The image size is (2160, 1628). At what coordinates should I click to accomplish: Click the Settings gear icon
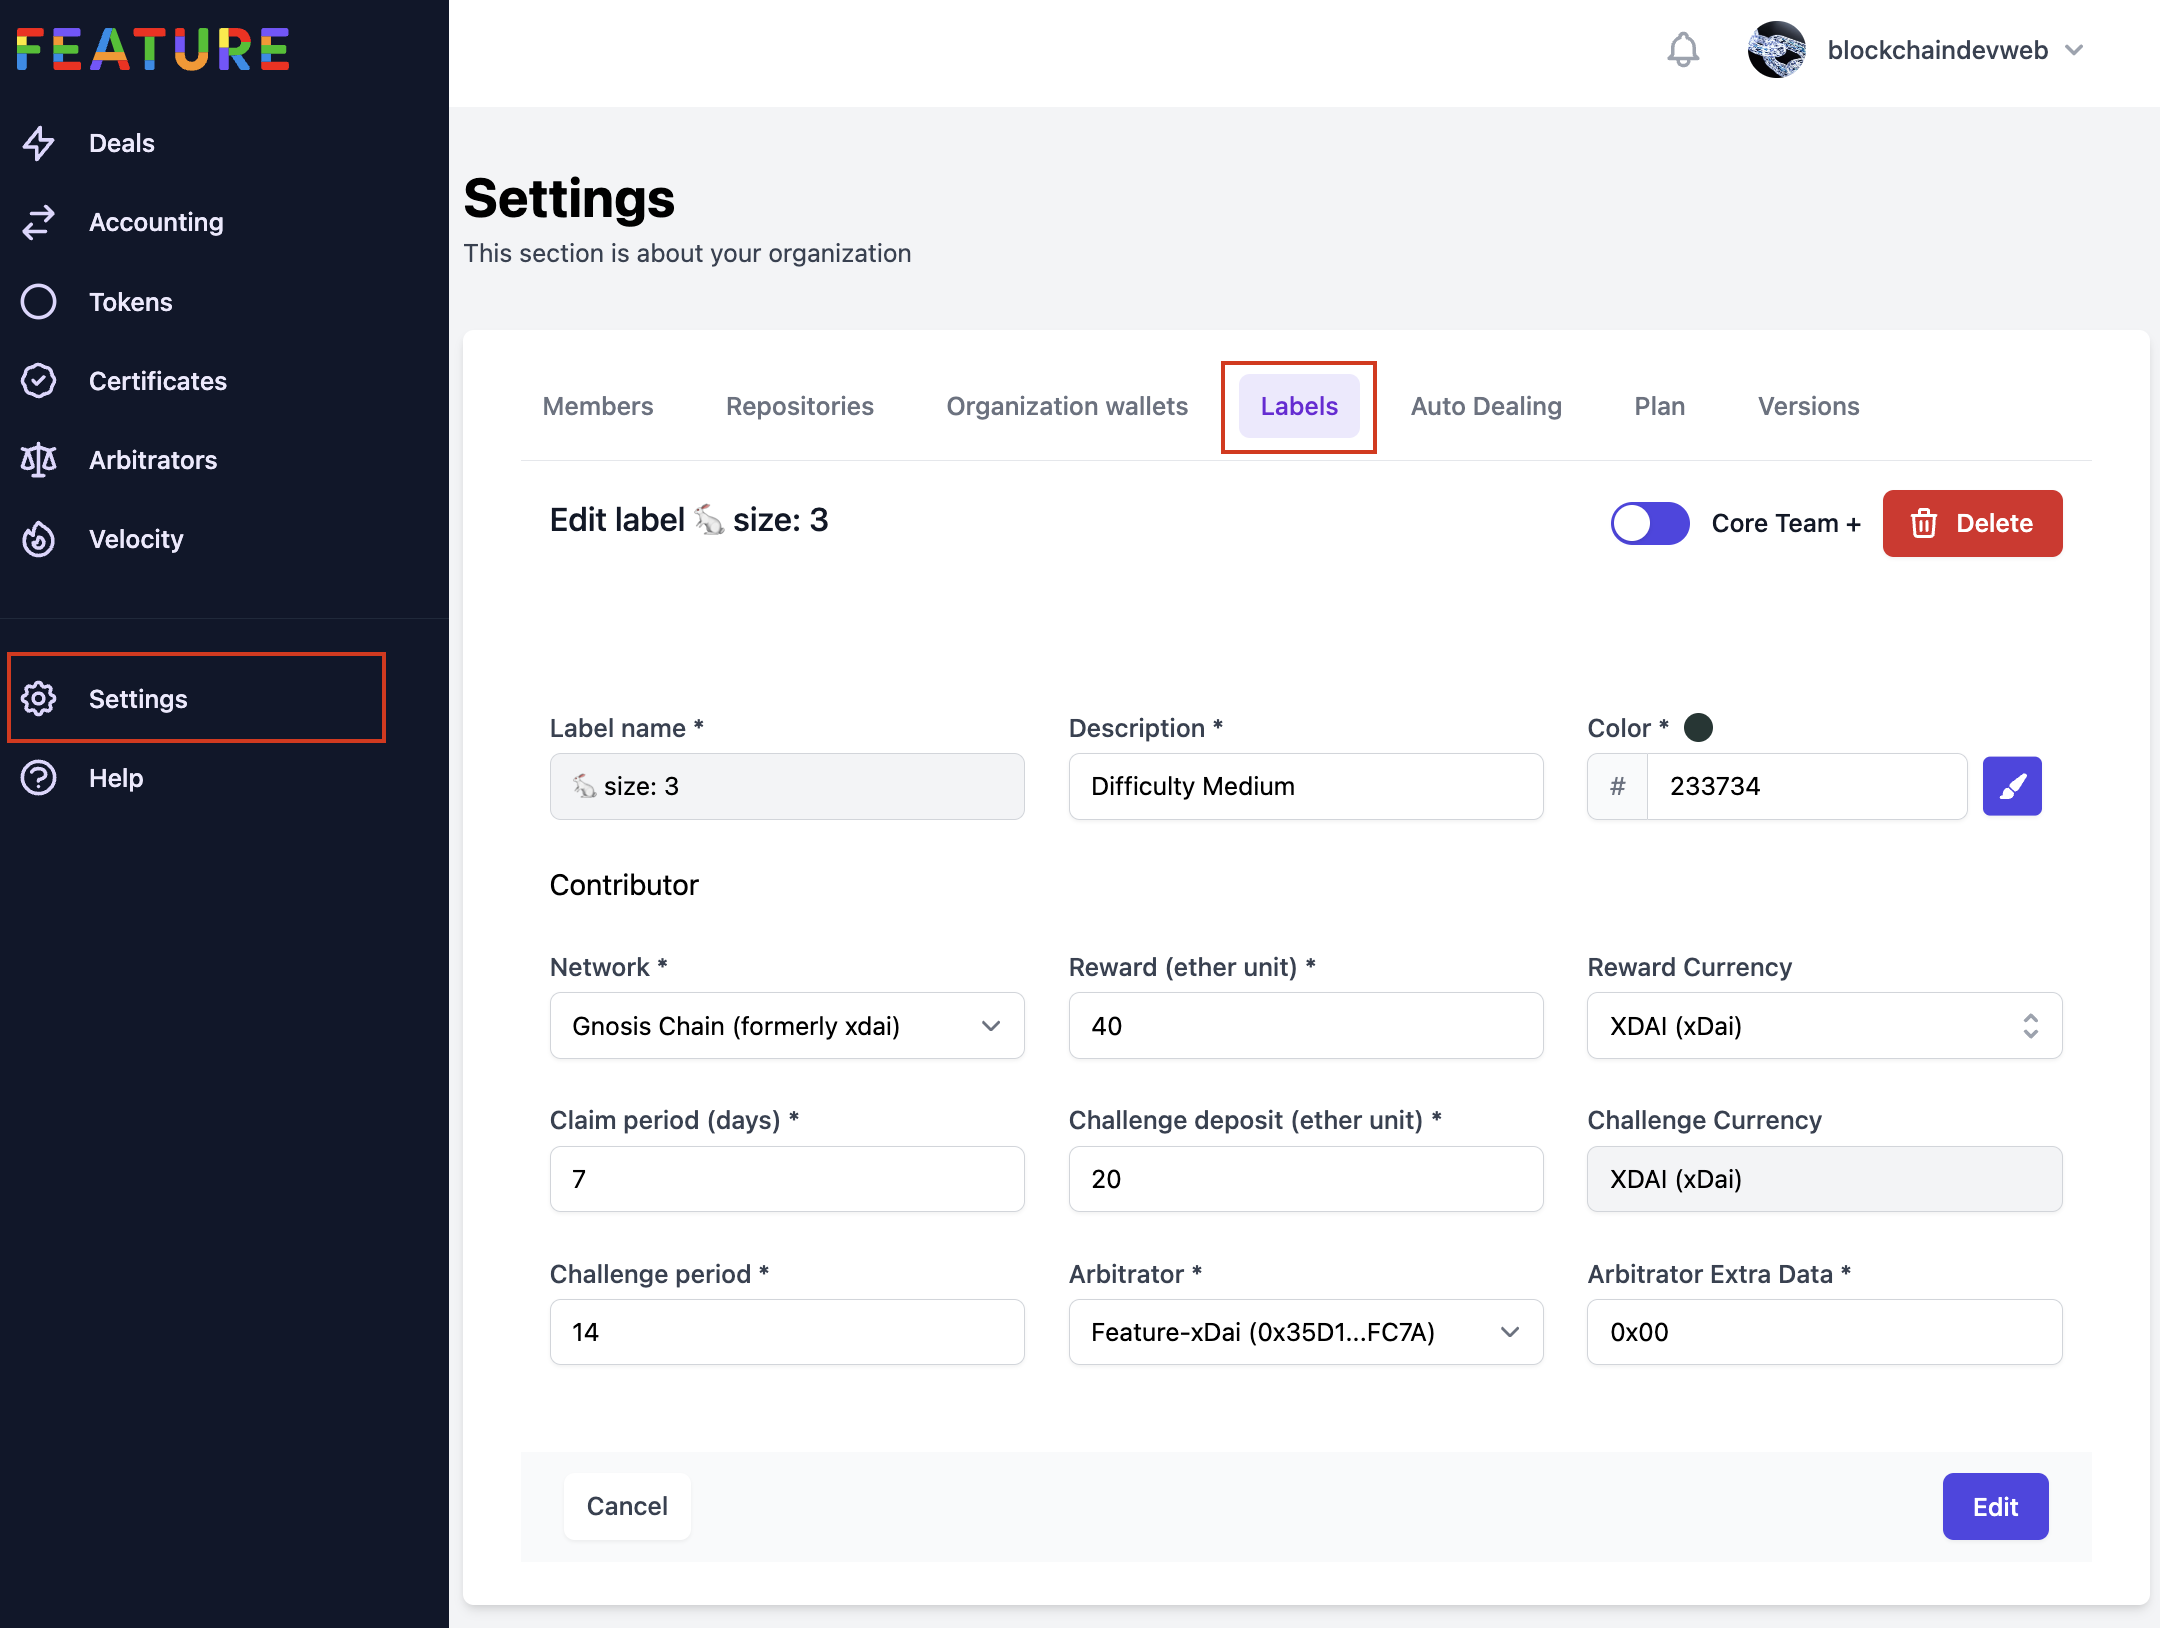[x=39, y=698]
